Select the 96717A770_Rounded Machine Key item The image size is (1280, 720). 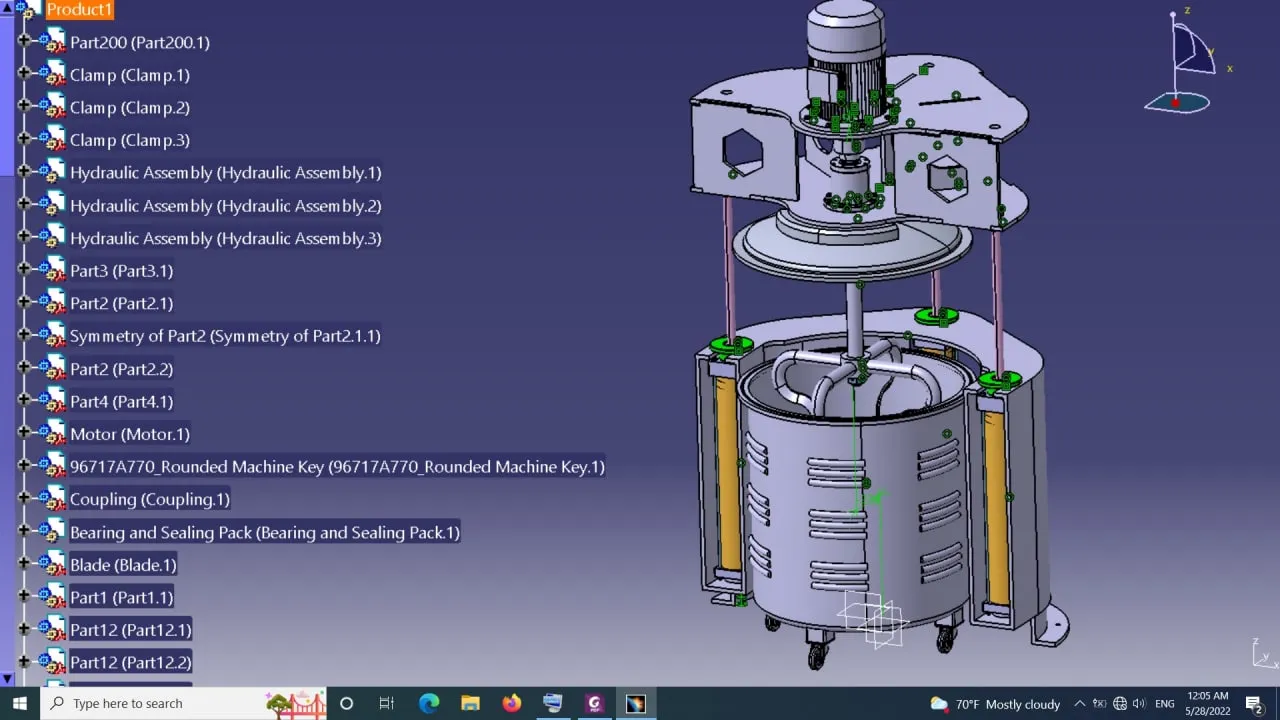[x=336, y=467]
